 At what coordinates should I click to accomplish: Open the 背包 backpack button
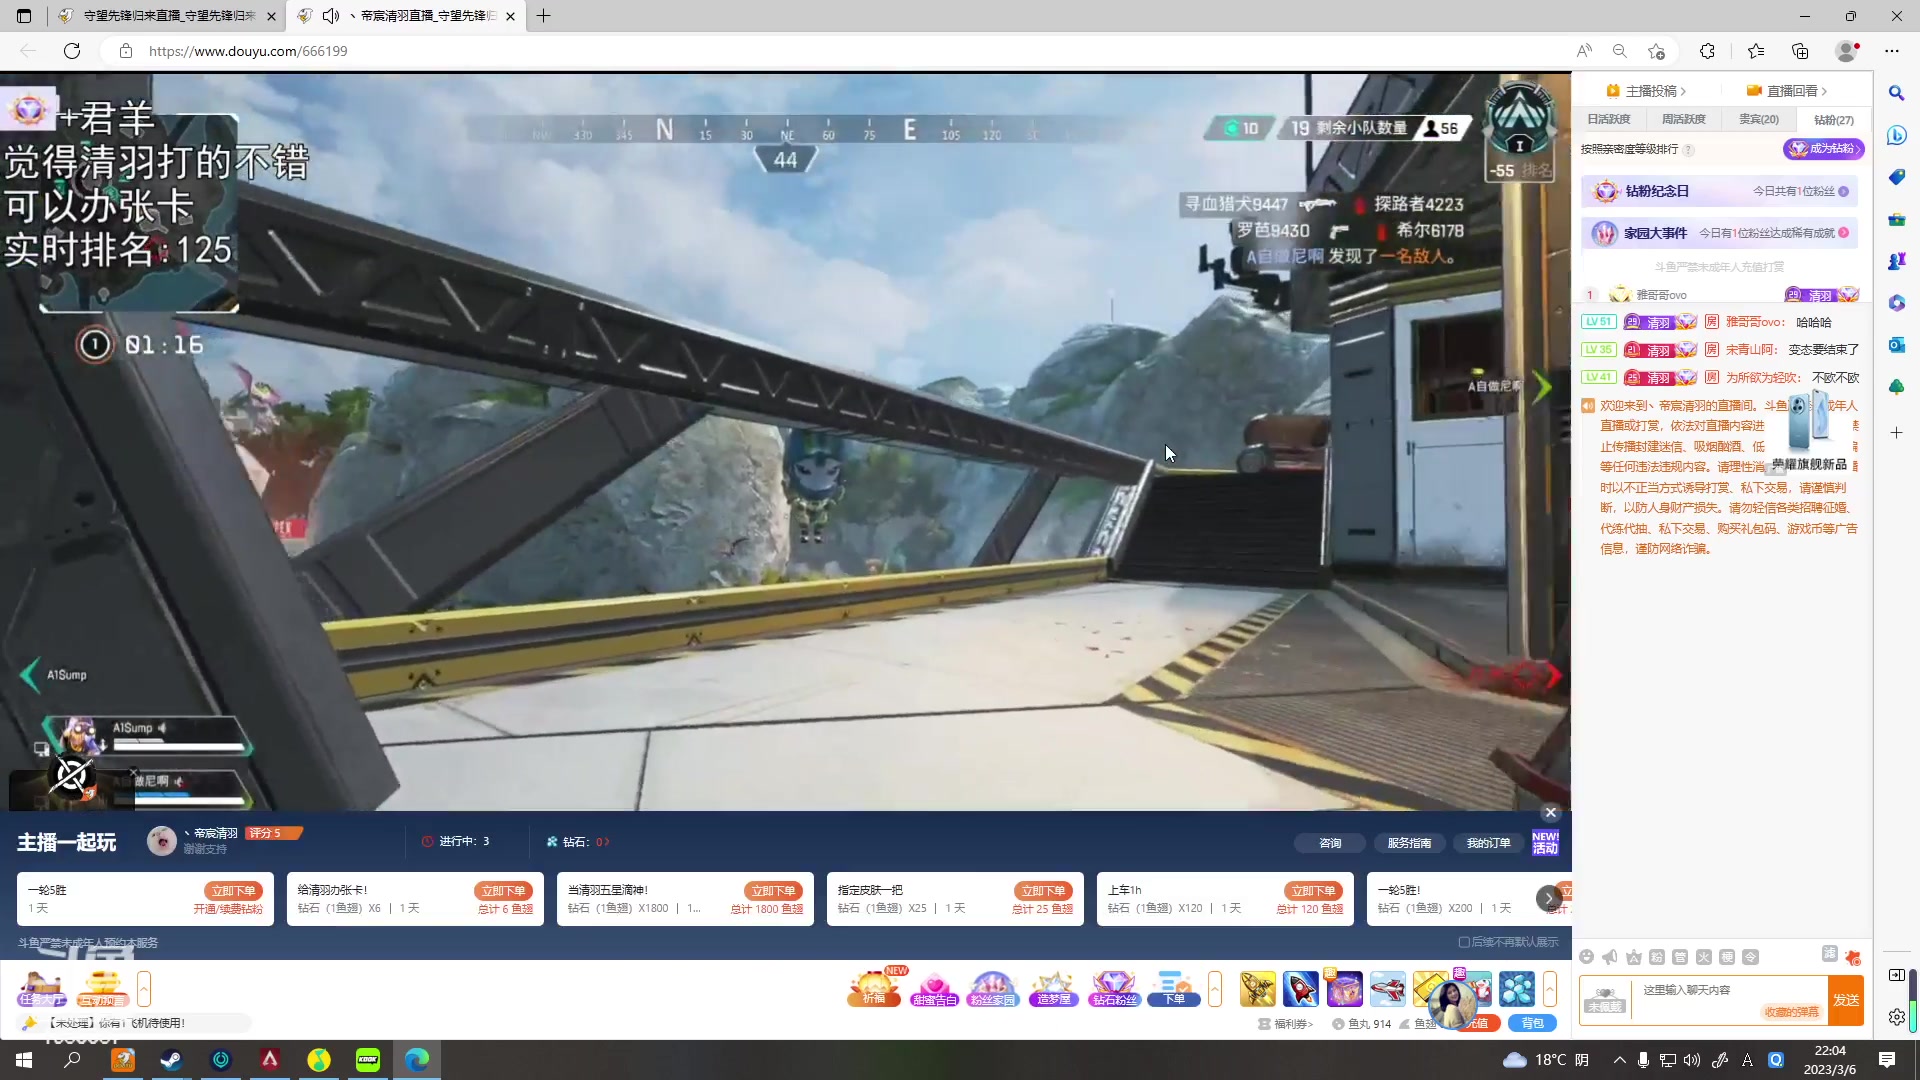(1532, 1023)
